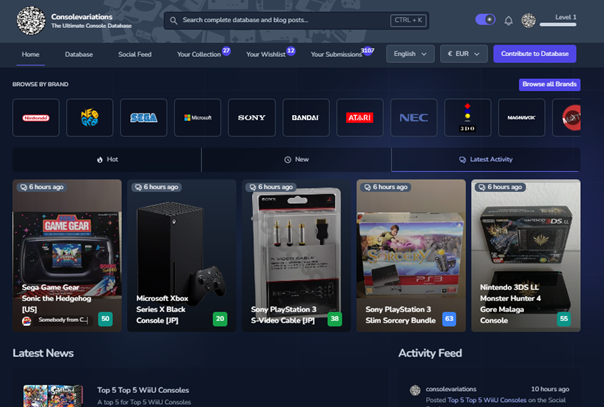The image size is (604, 408).
Task: Browse the Magnavox brand tile
Action: click(x=522, y=118)
